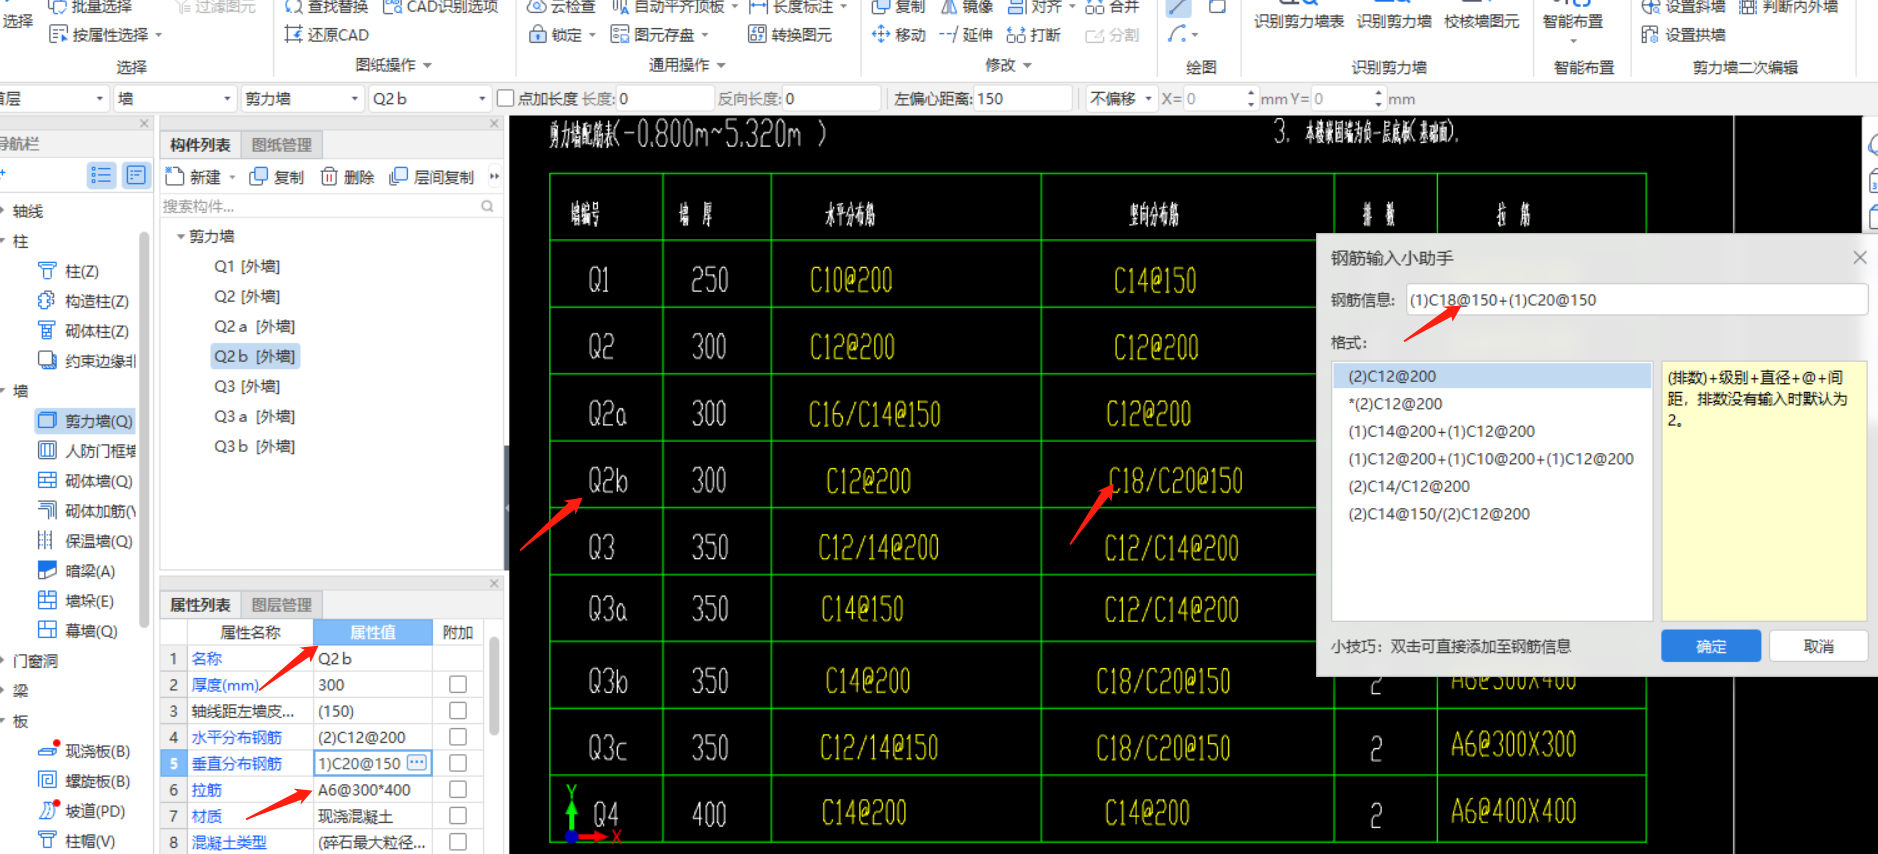This screenshot has height=854, width=1878.
Task: Select 坡道(PD) in navigation tree
Action: (x=82, y=811)
